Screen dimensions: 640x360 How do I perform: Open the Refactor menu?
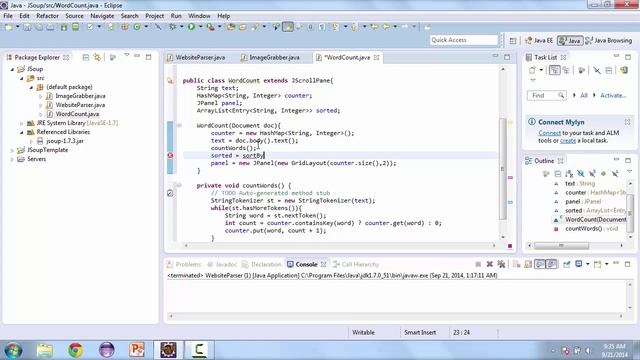tap(47, 16)
